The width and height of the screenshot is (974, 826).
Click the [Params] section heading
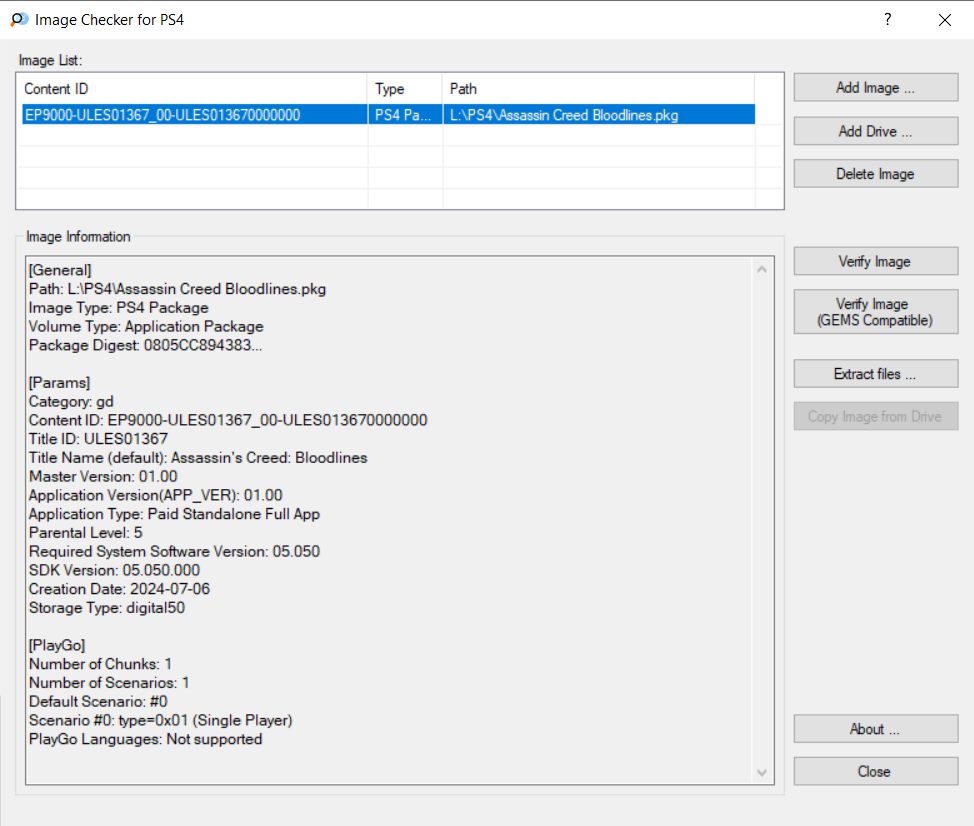click(60, 383)
